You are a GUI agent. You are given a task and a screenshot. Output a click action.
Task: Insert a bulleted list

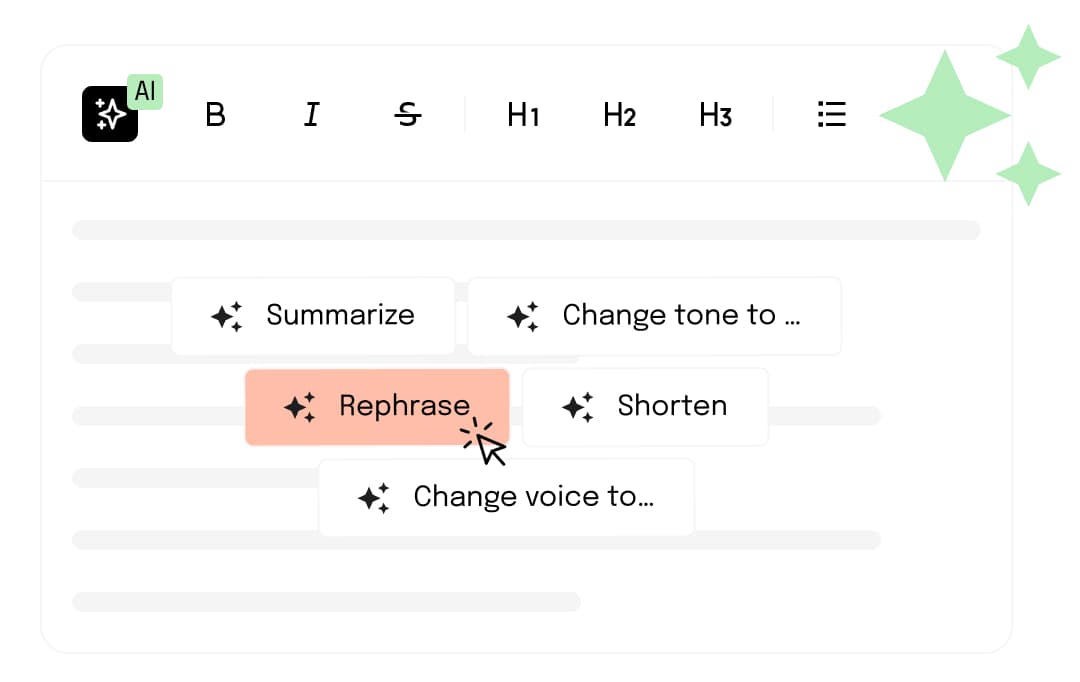point(832,114)
